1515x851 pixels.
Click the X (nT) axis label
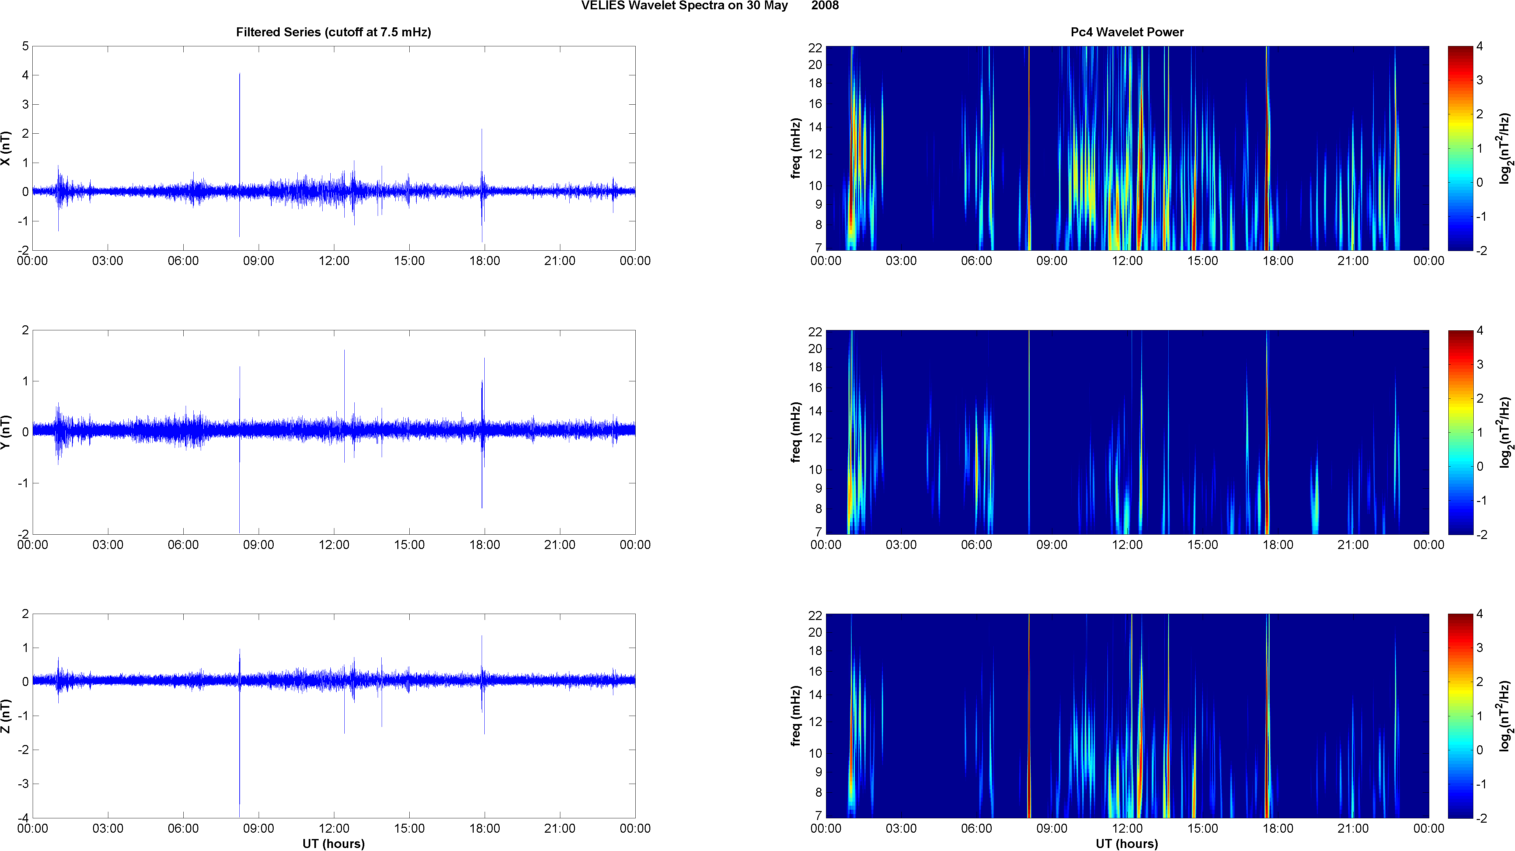coord(7,148)
